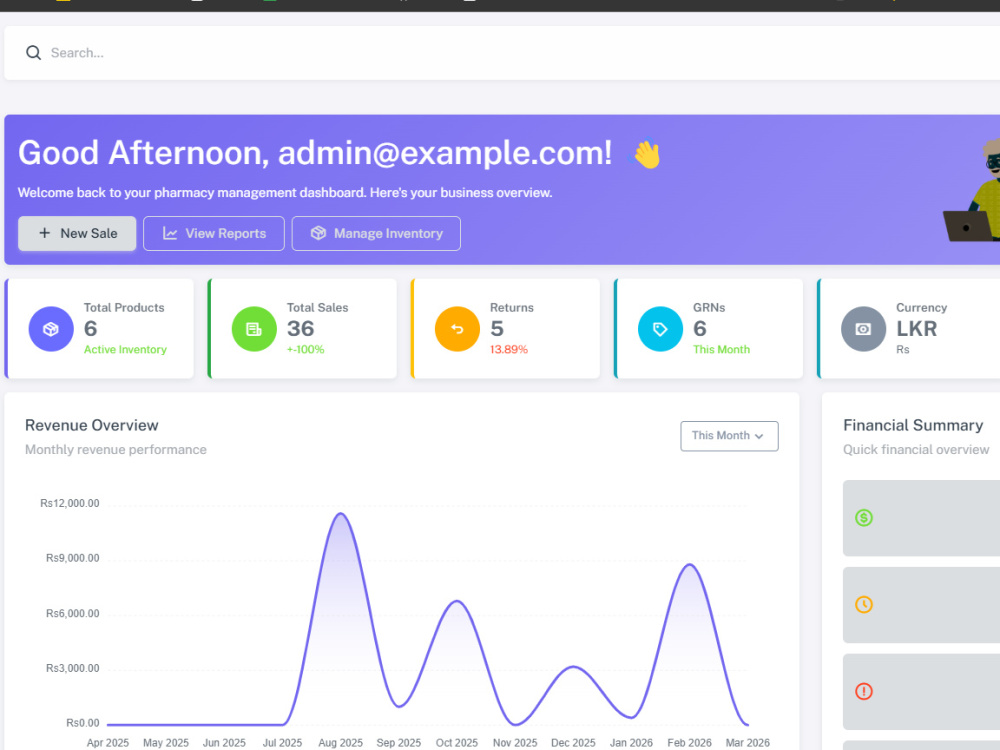Click the "+-100%" sales change text
The height and width of the screenshot is (750, 1000).
305,349
